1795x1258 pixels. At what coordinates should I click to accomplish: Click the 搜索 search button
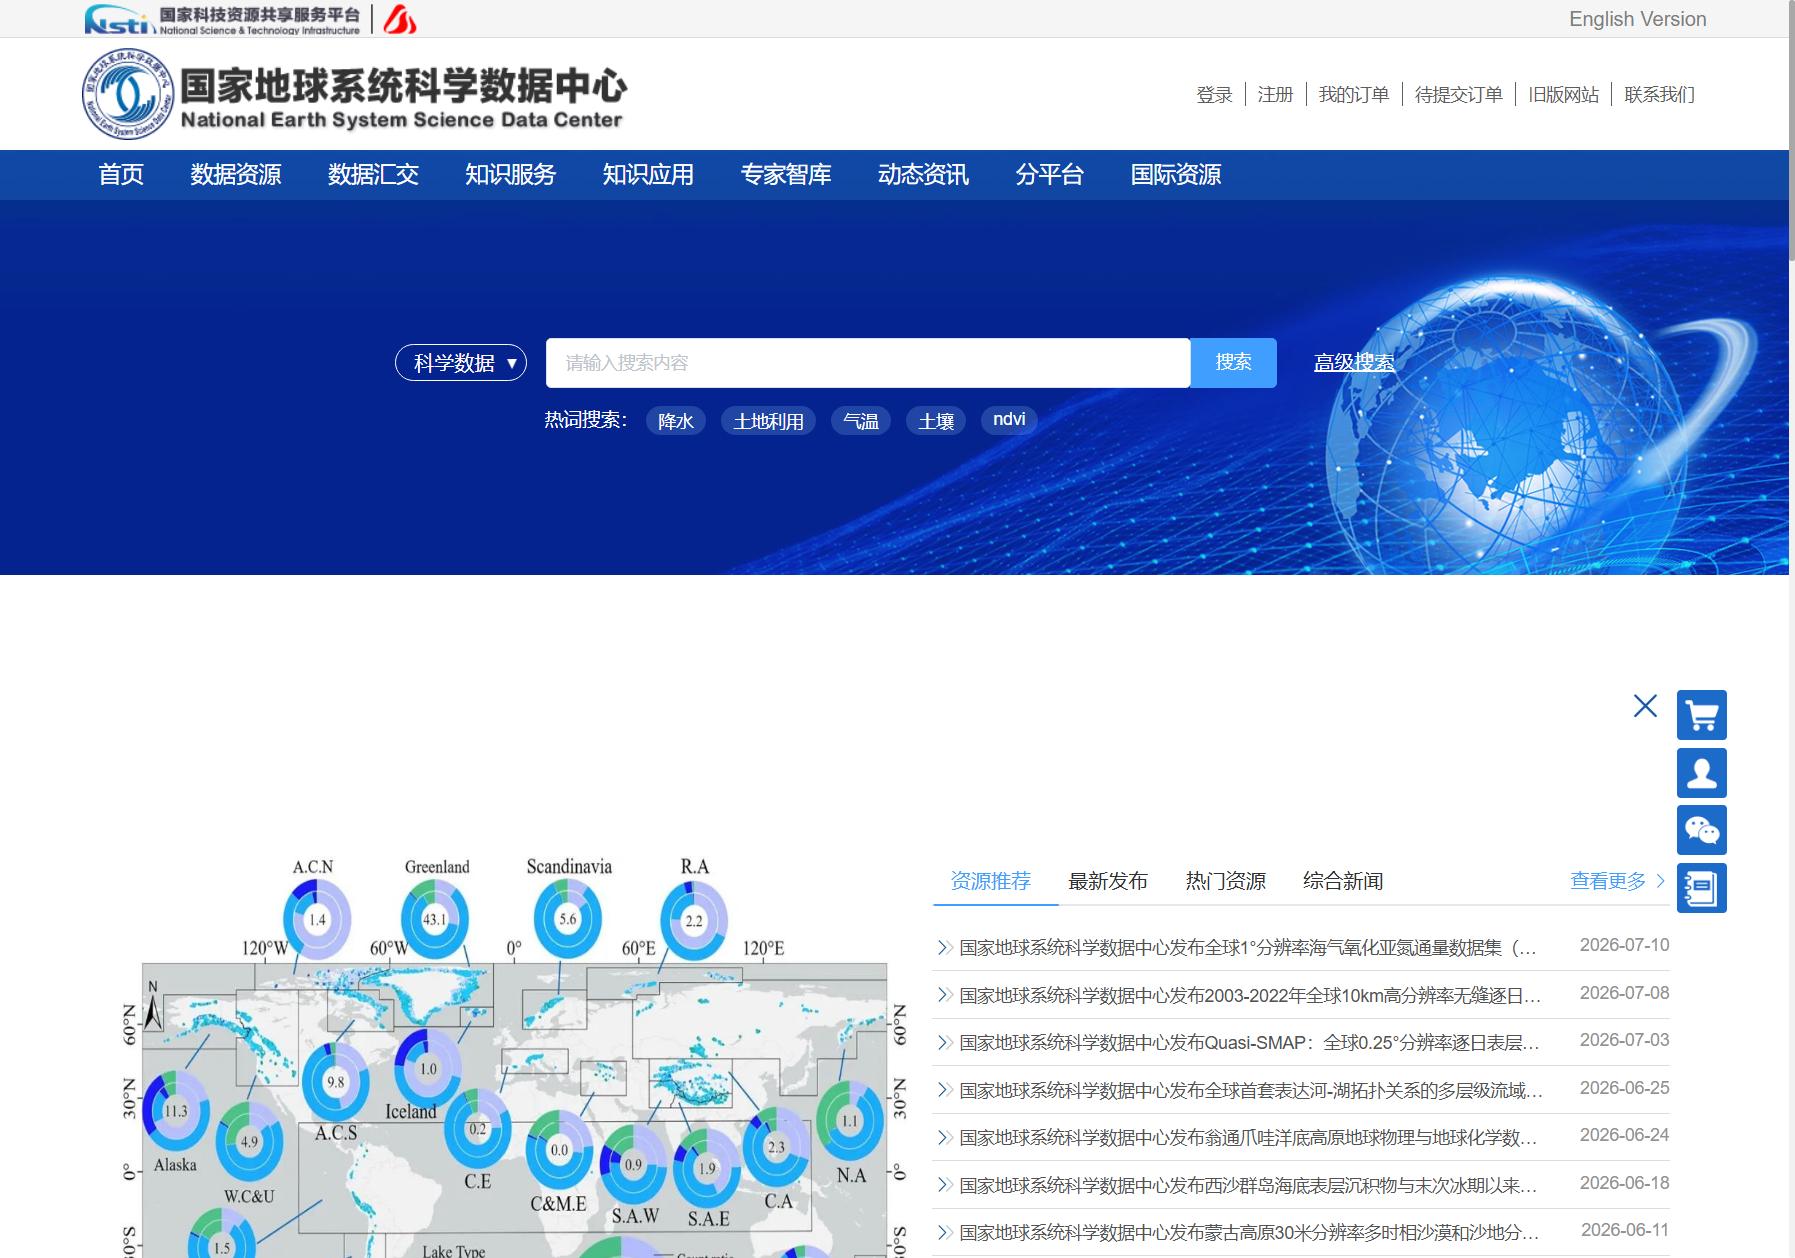point(1233,362)
